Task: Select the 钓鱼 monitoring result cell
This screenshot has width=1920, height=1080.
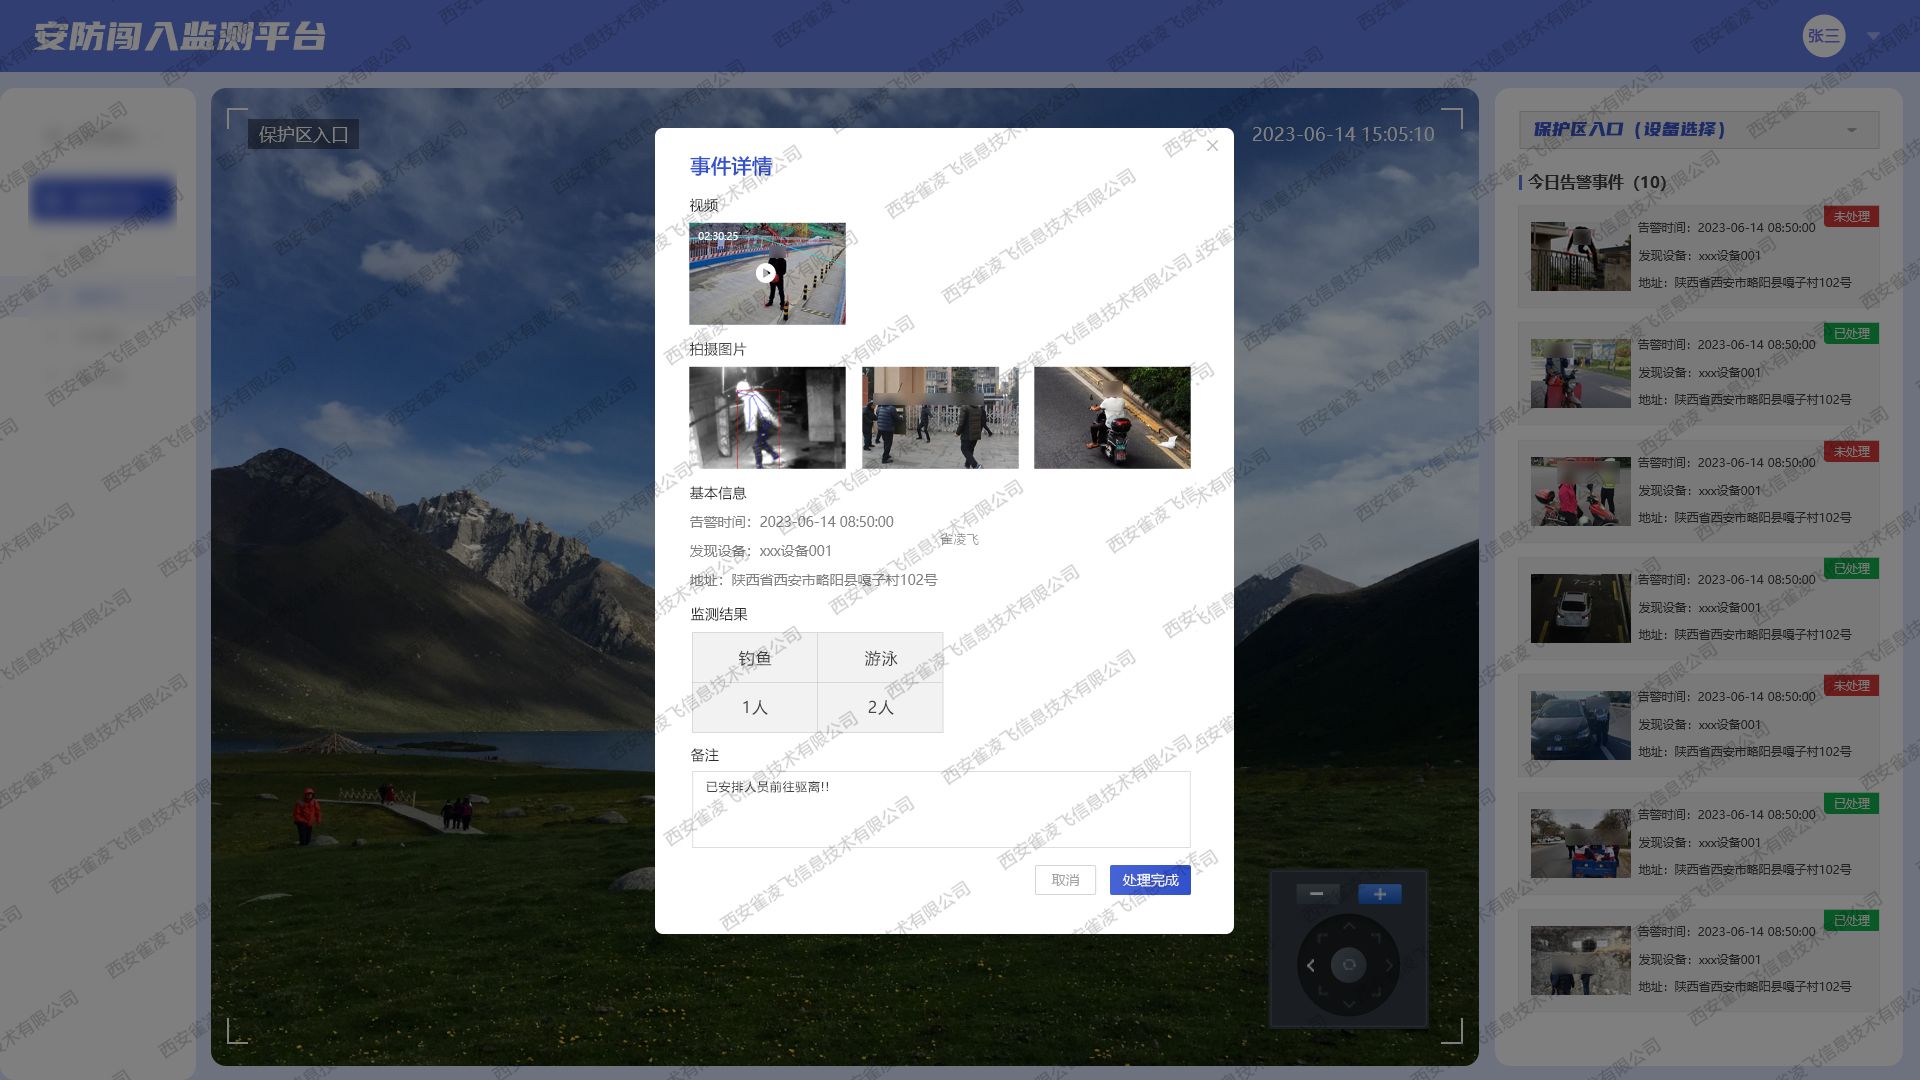Action: [x=754, y=658]
